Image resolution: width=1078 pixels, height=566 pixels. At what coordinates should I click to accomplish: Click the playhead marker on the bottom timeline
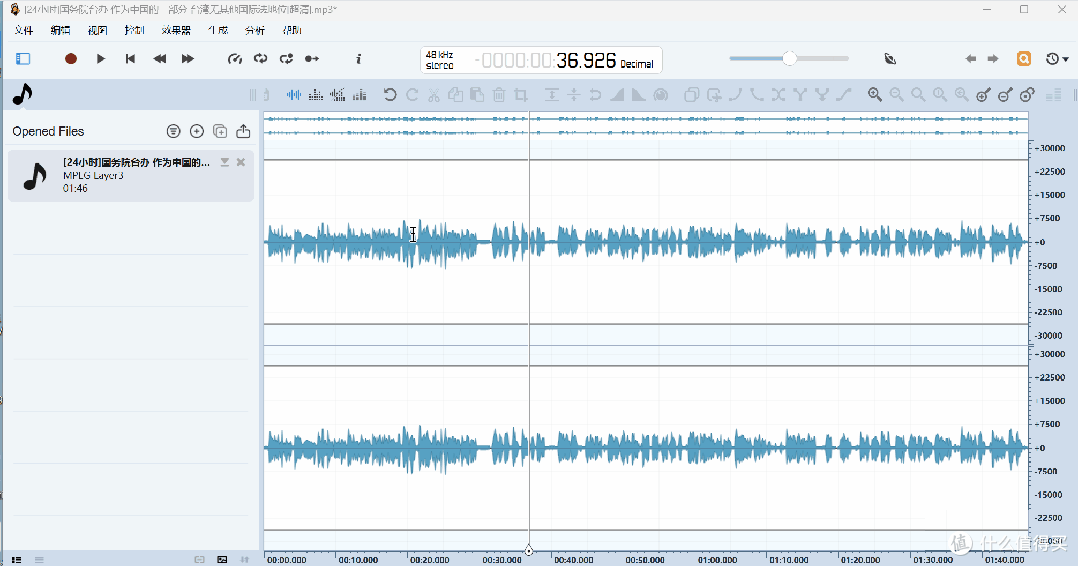tap(529, 550)
